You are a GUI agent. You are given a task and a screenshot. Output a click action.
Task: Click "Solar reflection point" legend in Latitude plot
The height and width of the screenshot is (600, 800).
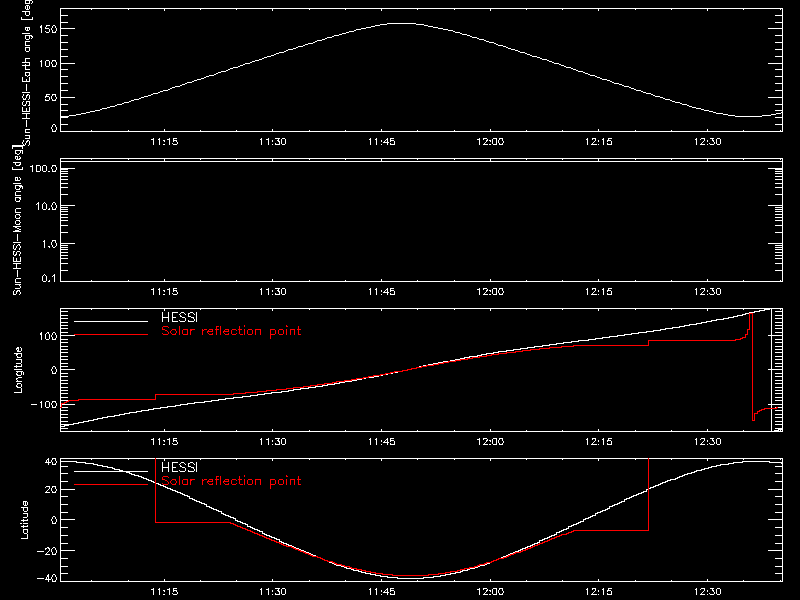click(x=231, y=481)
